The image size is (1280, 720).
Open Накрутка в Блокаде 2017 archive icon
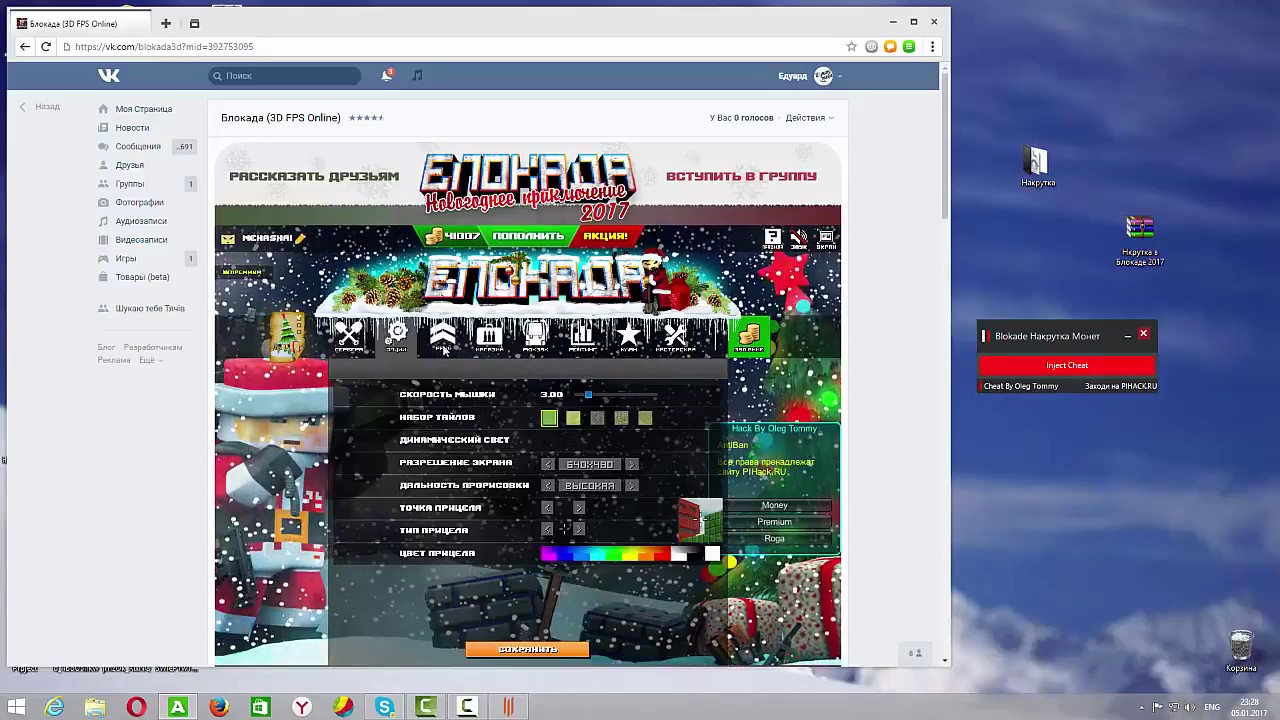[x=1140, y=240]
